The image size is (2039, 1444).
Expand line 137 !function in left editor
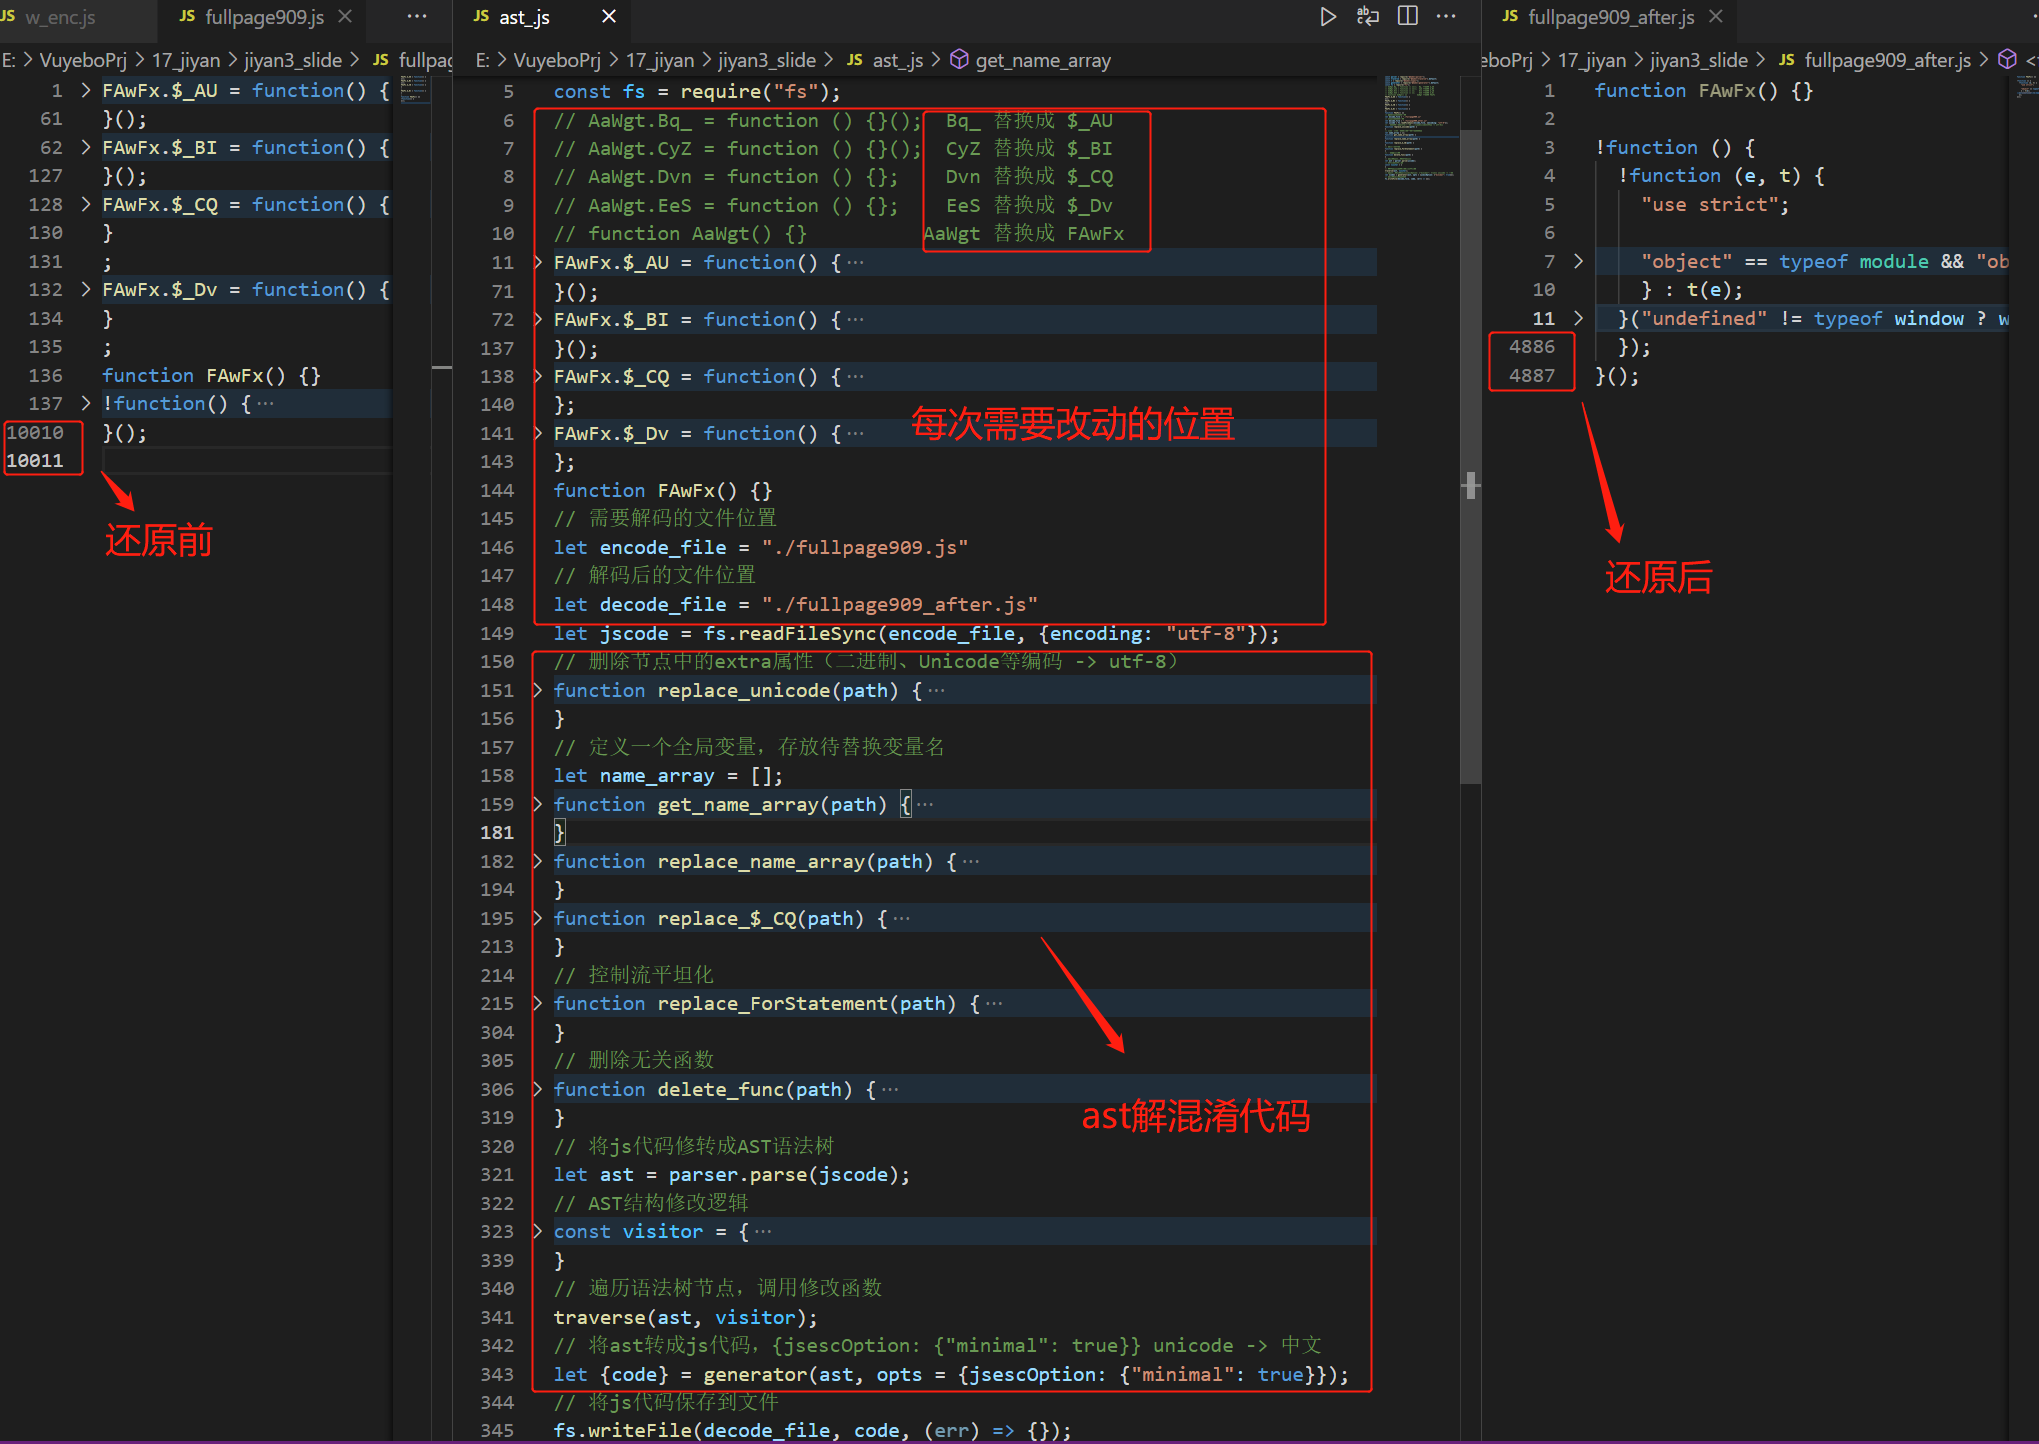click(x=86, y=404)
